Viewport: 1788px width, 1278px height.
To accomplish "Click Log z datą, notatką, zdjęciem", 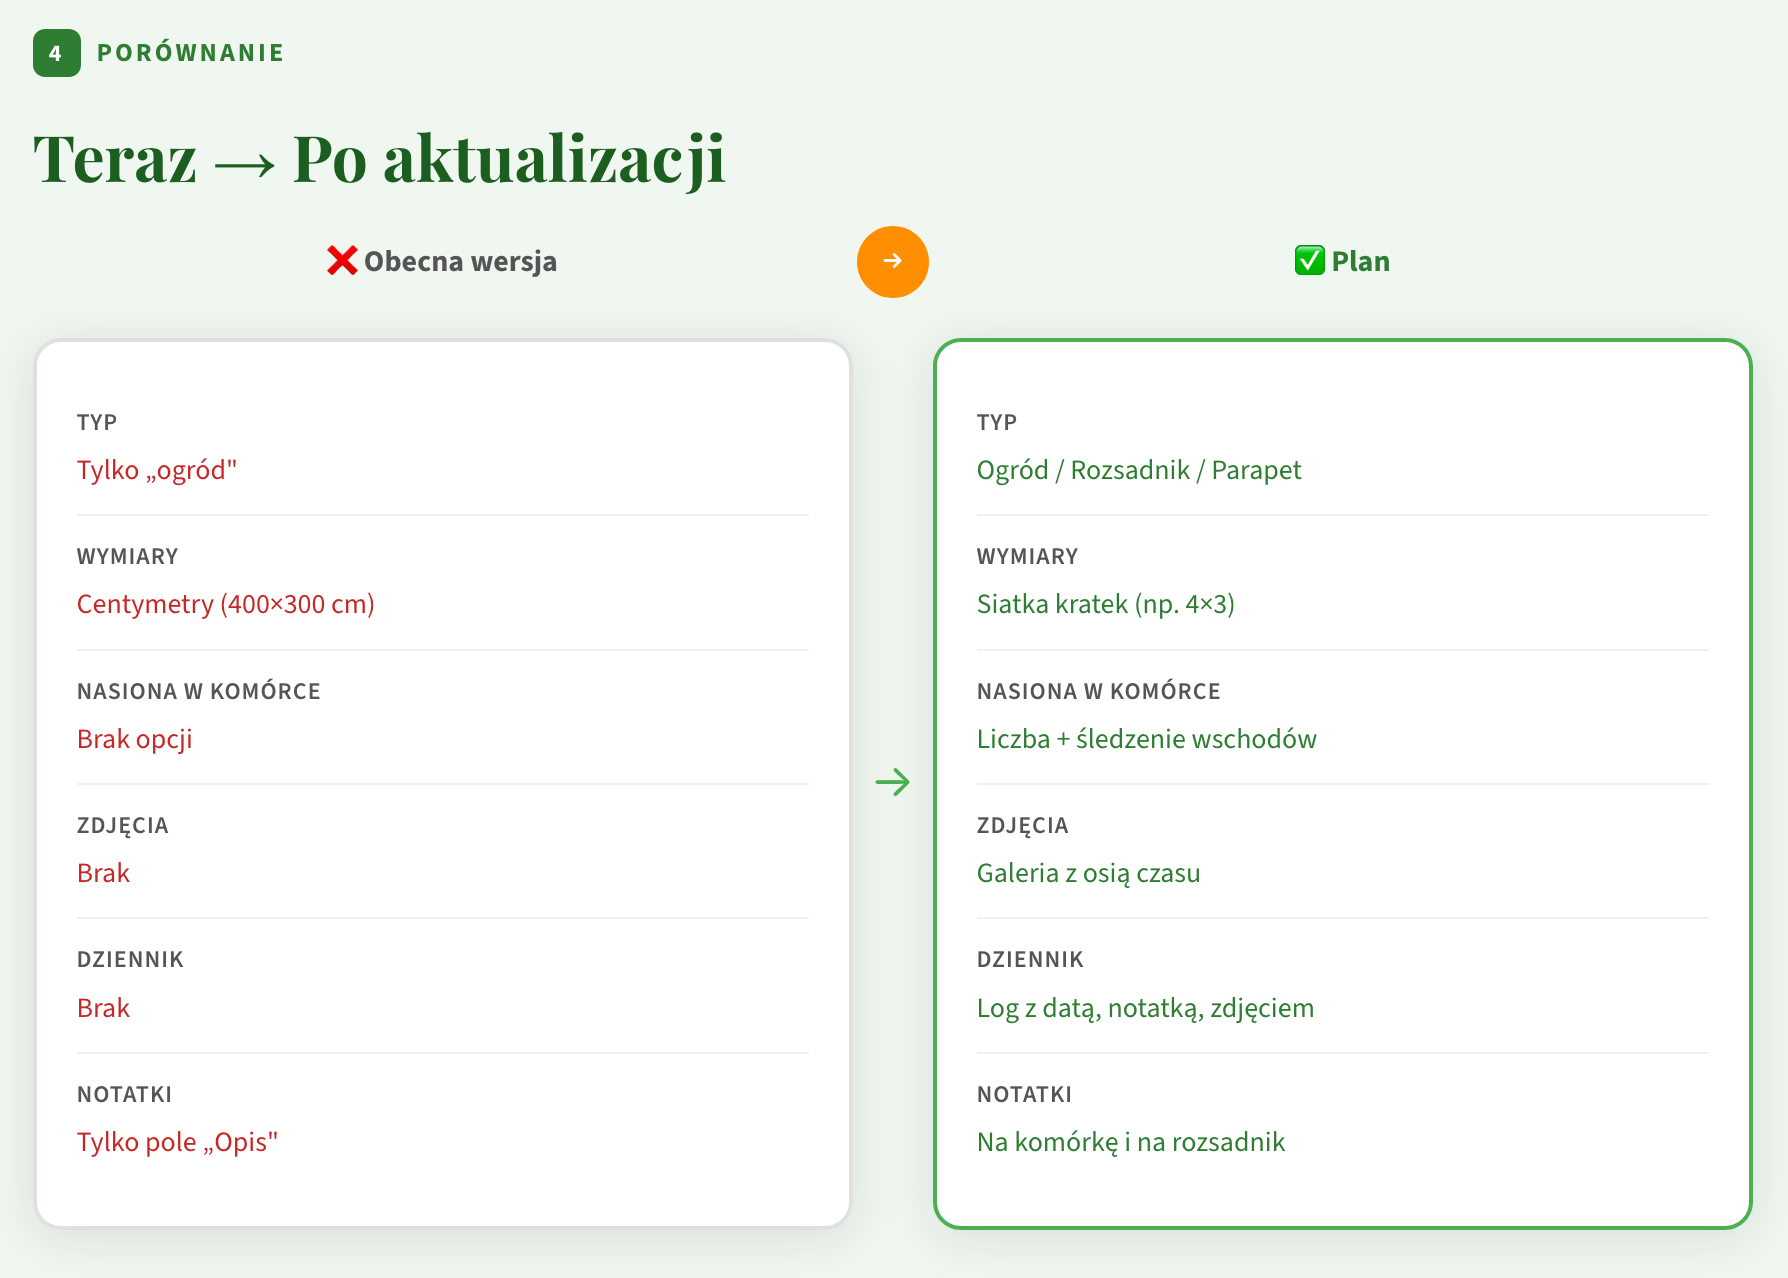I will pyautogui.click(x=1145, y=1008).
